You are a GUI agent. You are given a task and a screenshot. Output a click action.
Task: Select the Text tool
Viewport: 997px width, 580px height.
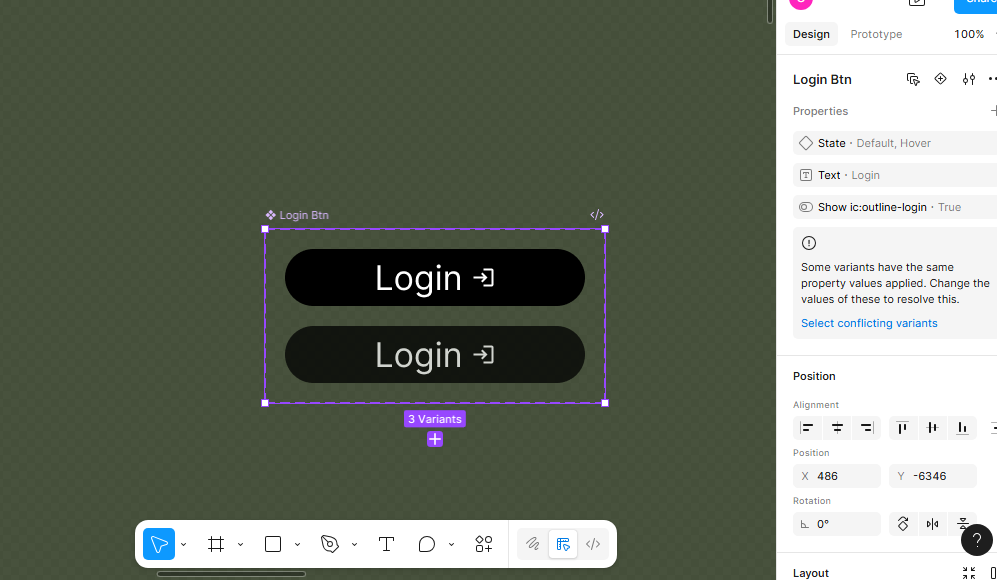[x=386, y=544]
